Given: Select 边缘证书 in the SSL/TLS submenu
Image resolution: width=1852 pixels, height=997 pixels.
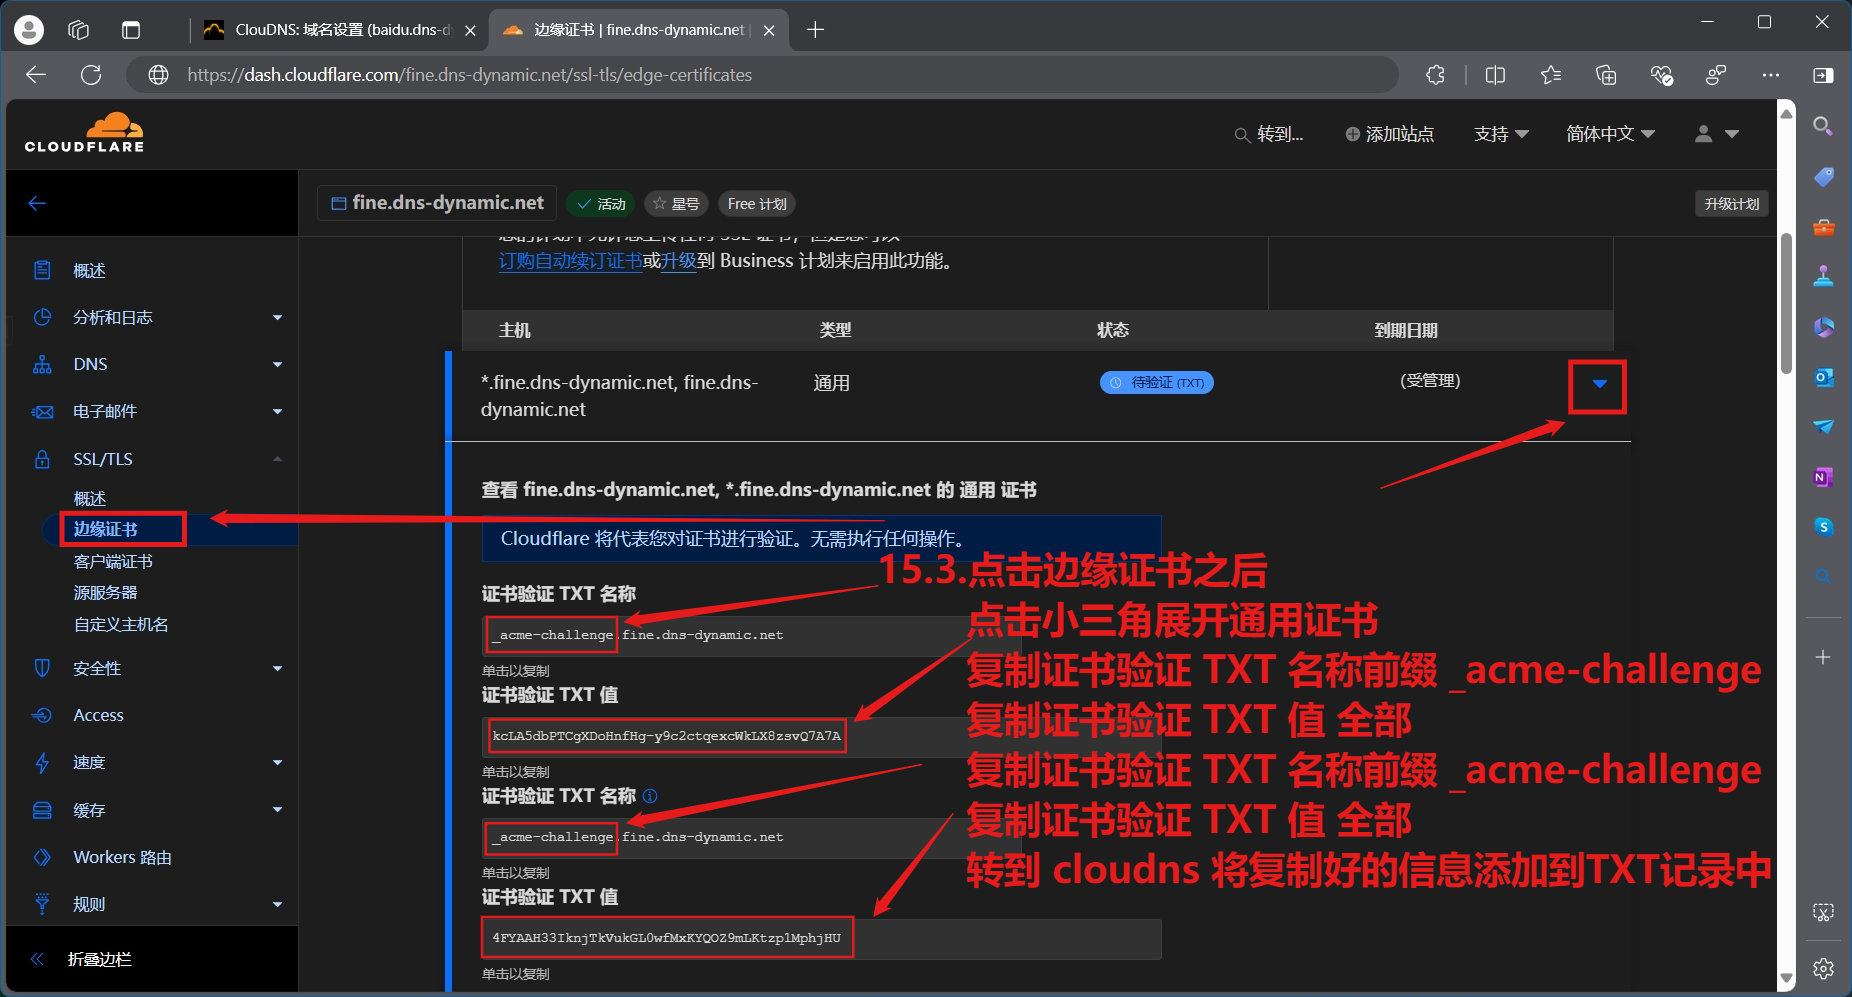Looking at the screenshot, I should (x=105, y=529).
